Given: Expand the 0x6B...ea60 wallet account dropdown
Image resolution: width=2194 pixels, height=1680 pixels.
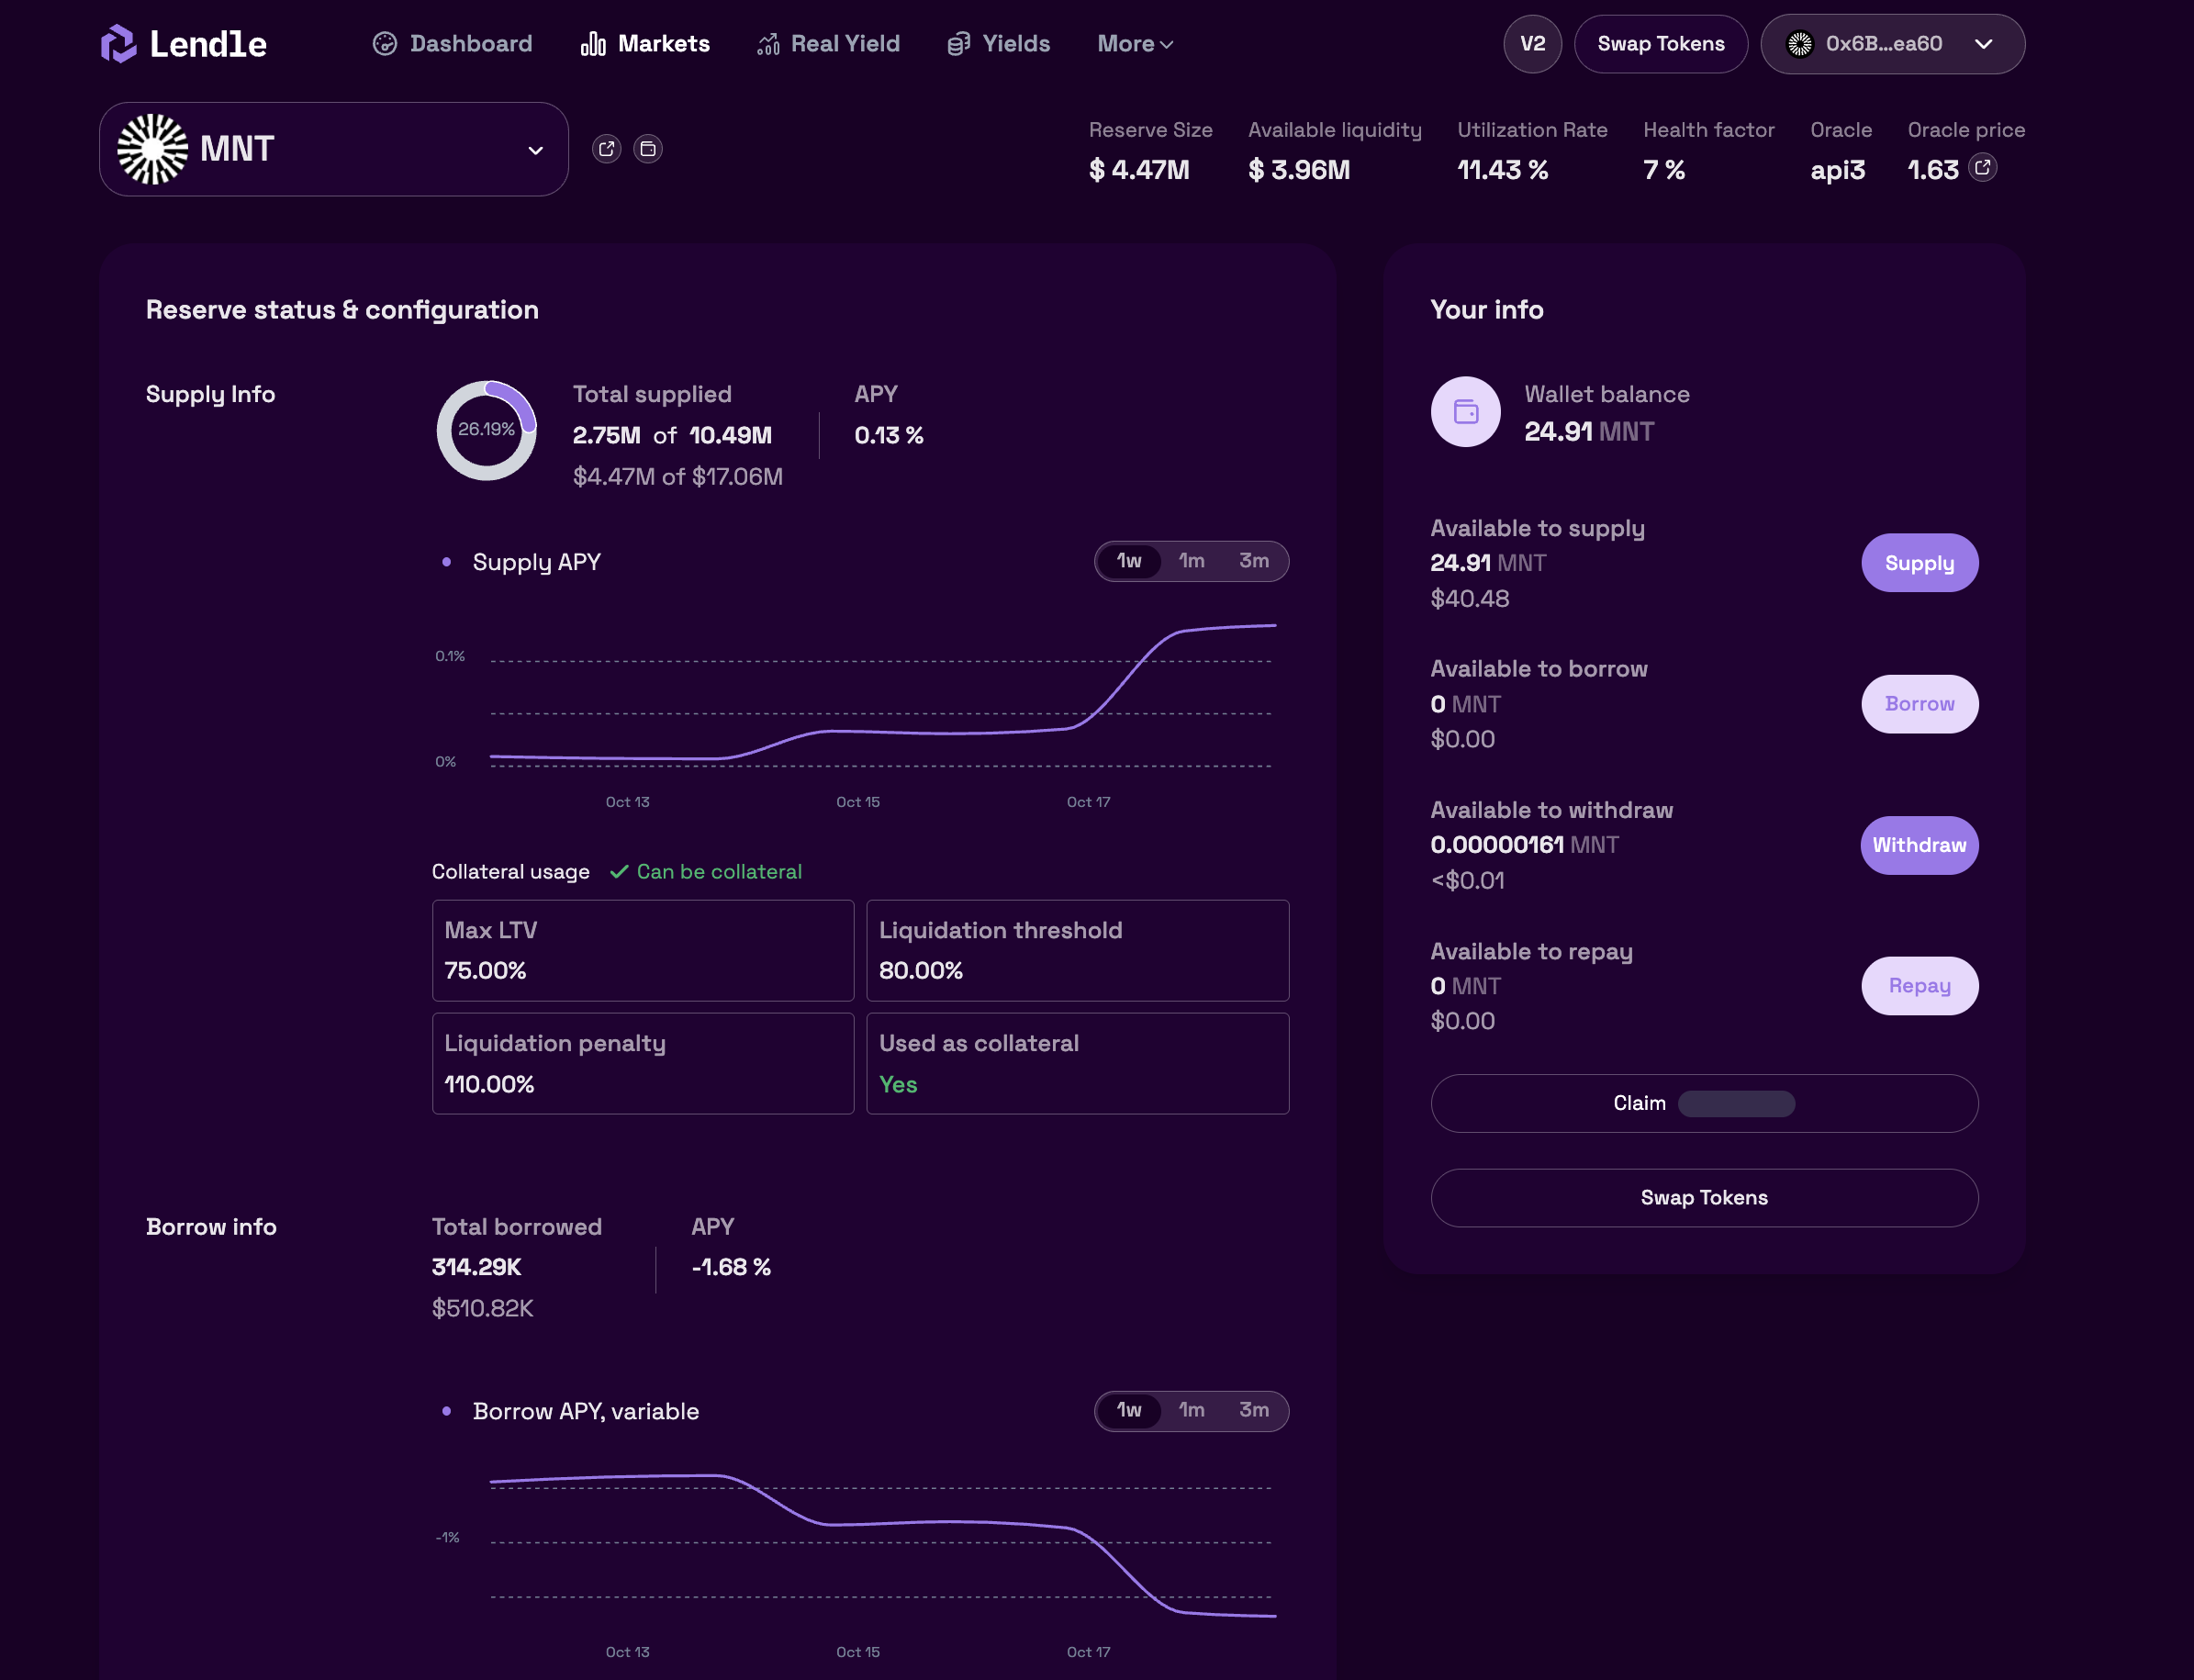Looking at the screenshot, I should (1983, 43).
